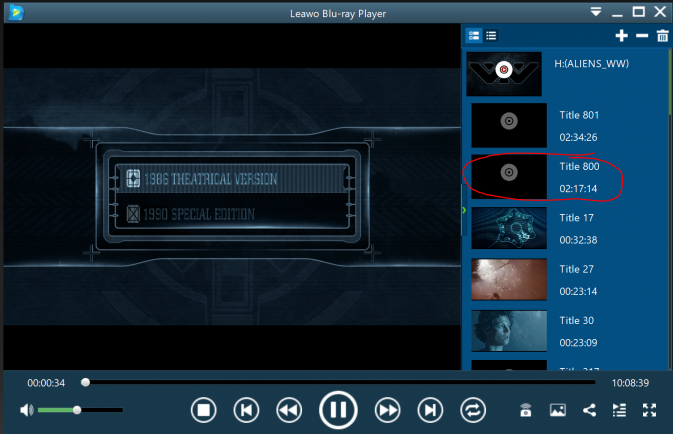The width and height of the screenshot is (673, 434).
Task: Click the total duration 10:08:39
Action: click(x=630, y=383)
